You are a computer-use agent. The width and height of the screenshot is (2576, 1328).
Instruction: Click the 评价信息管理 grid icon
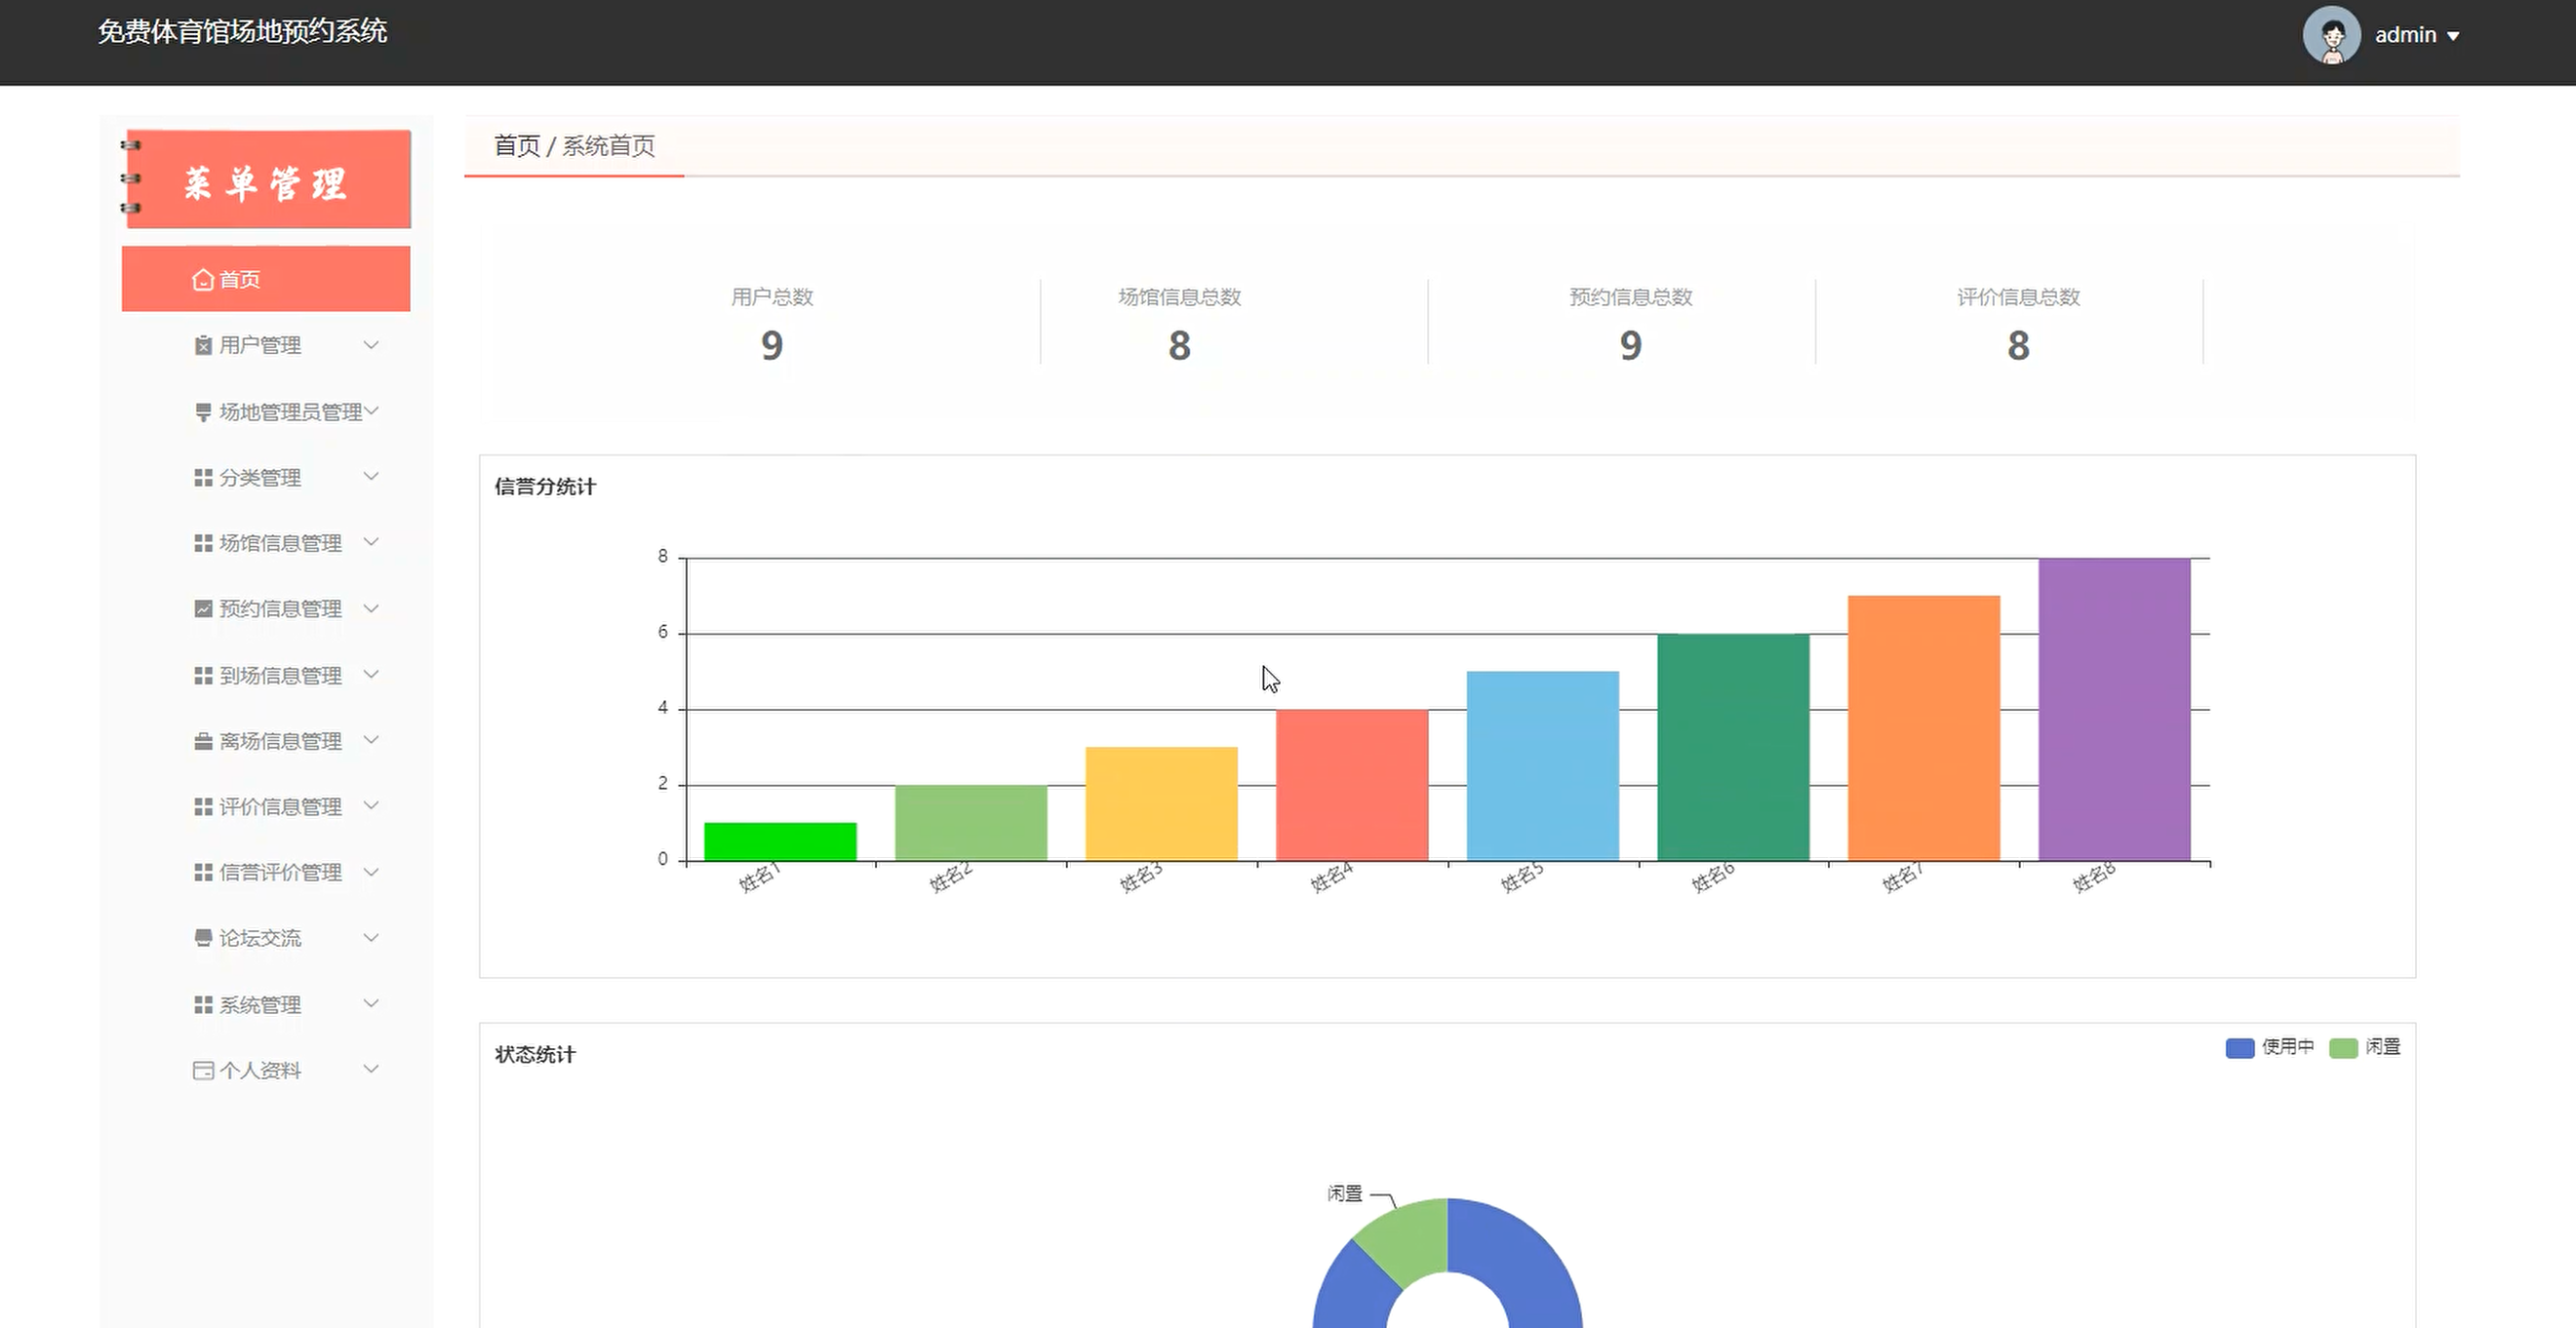pos(203,807)
